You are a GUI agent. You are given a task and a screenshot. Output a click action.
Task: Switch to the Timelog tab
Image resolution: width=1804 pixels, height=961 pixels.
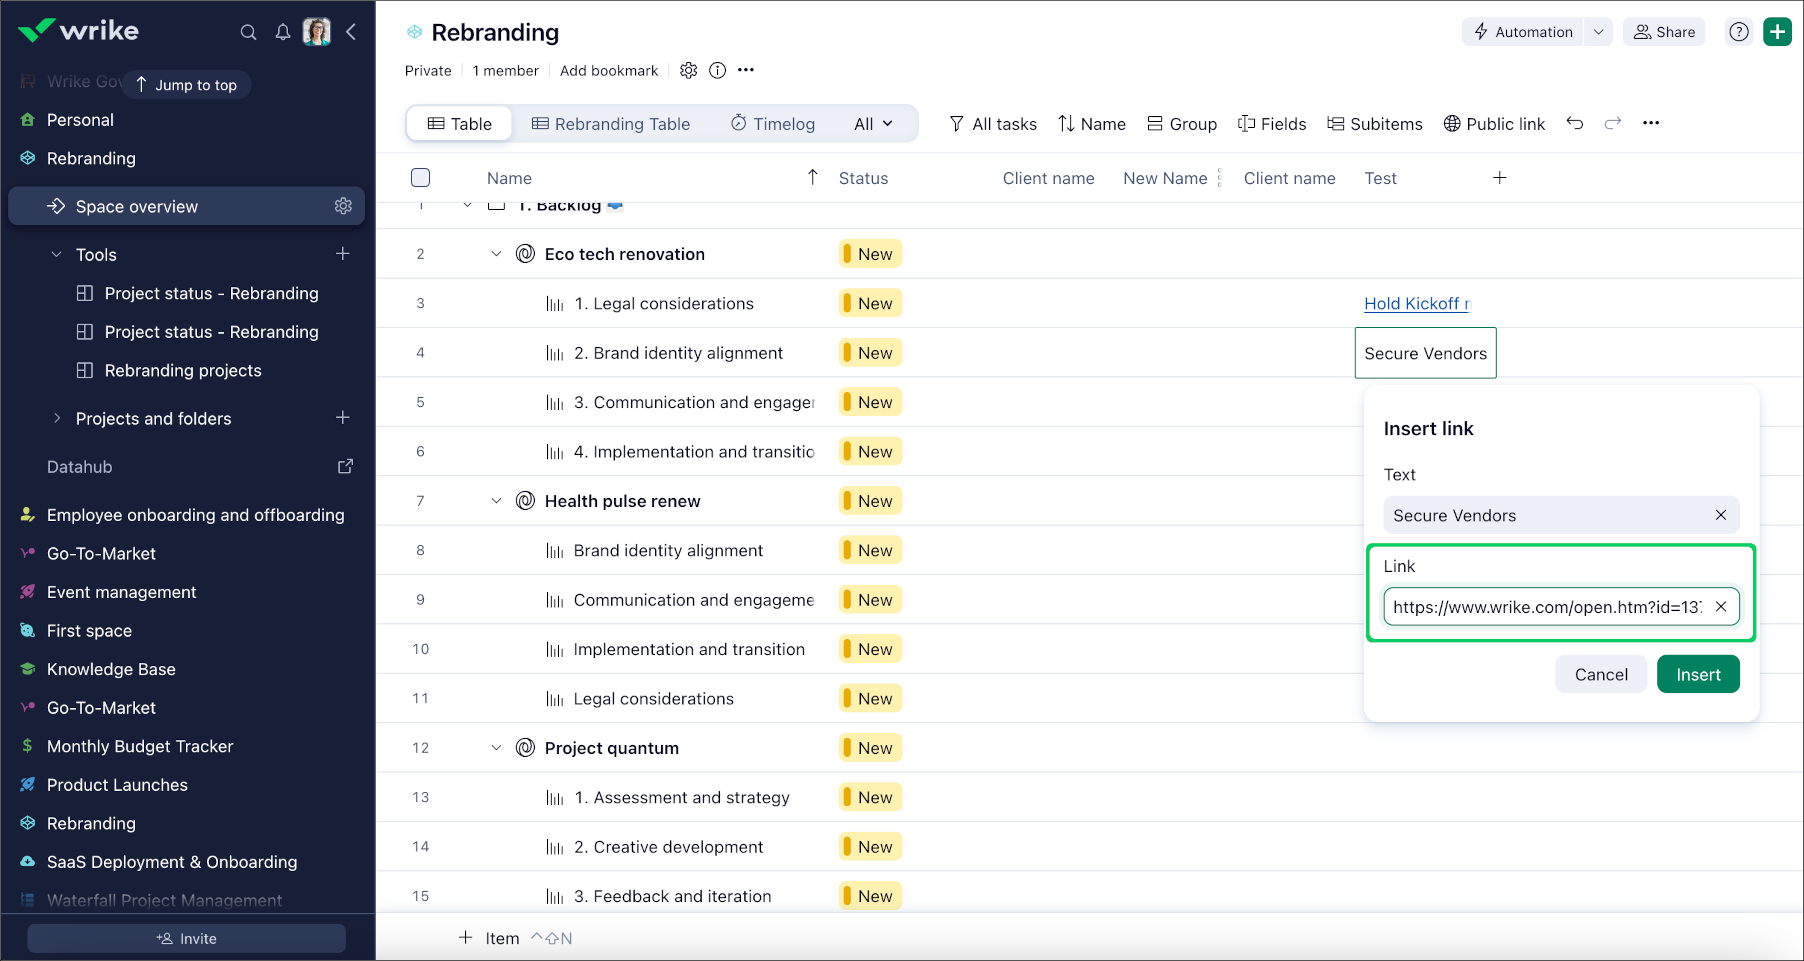click(x=772, y=124)
